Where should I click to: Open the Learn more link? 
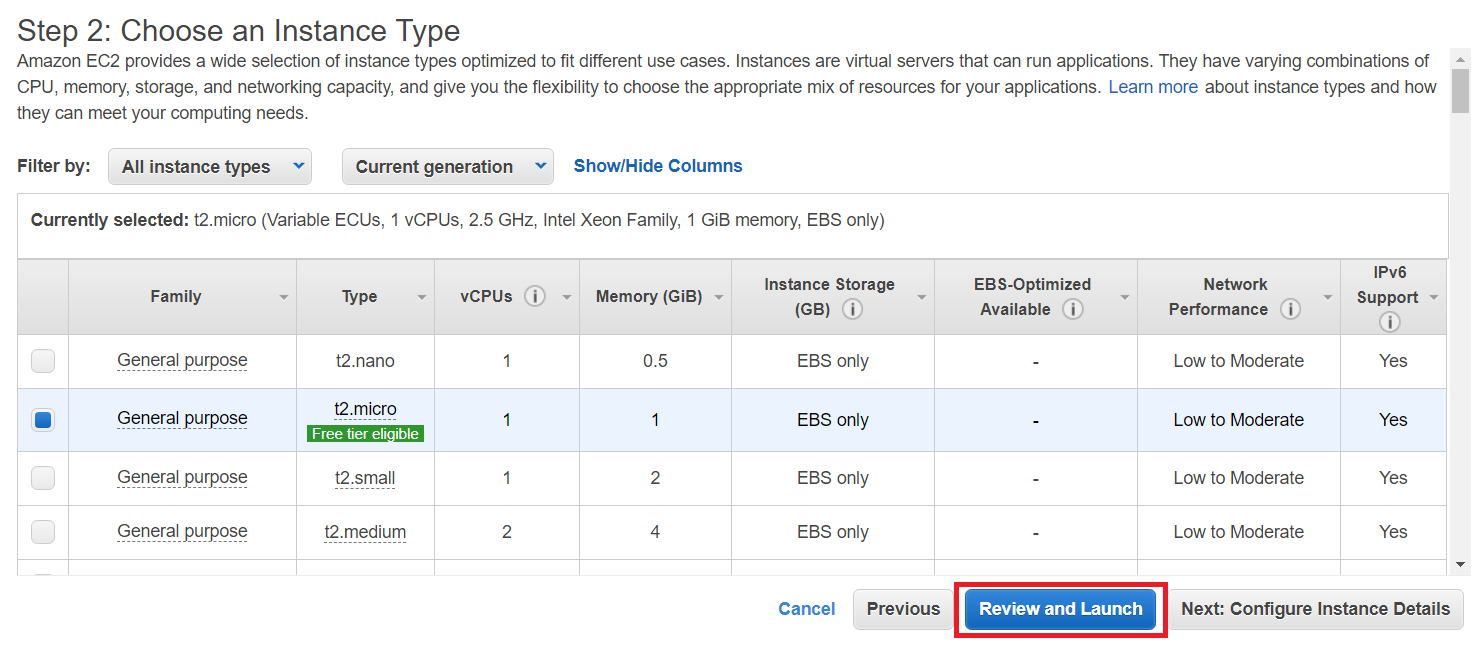coord(1153,87)
